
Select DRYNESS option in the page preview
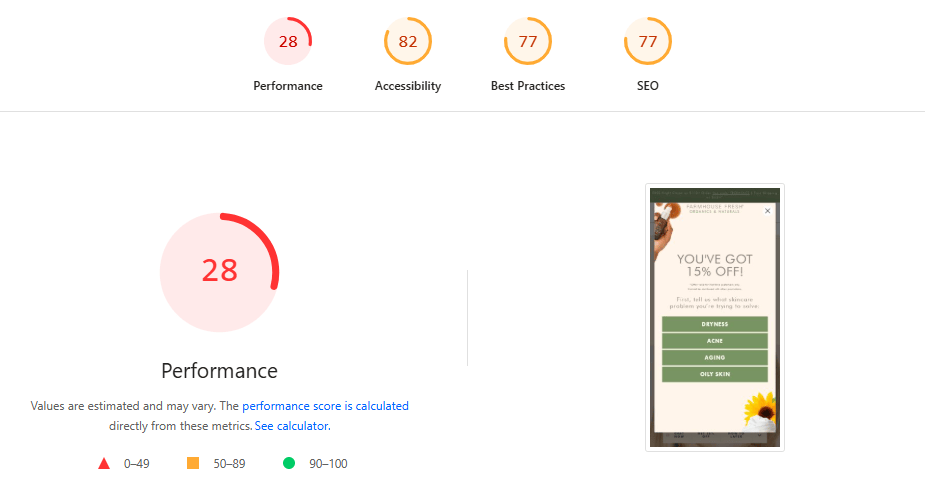714,324
